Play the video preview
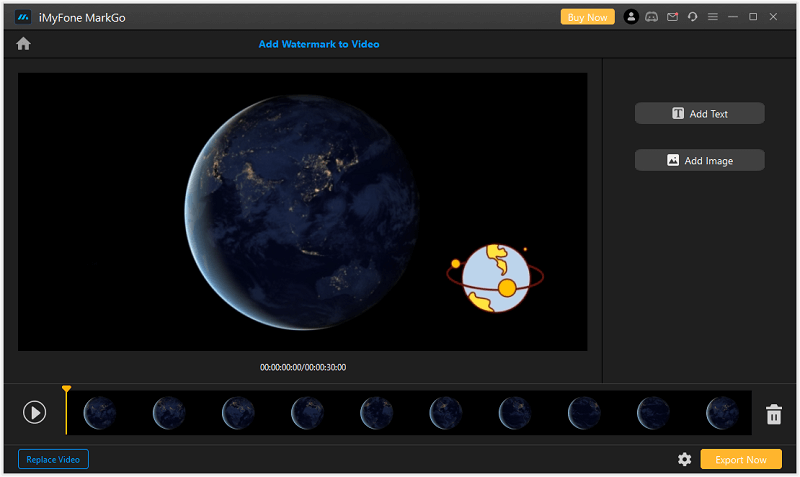 35,412
